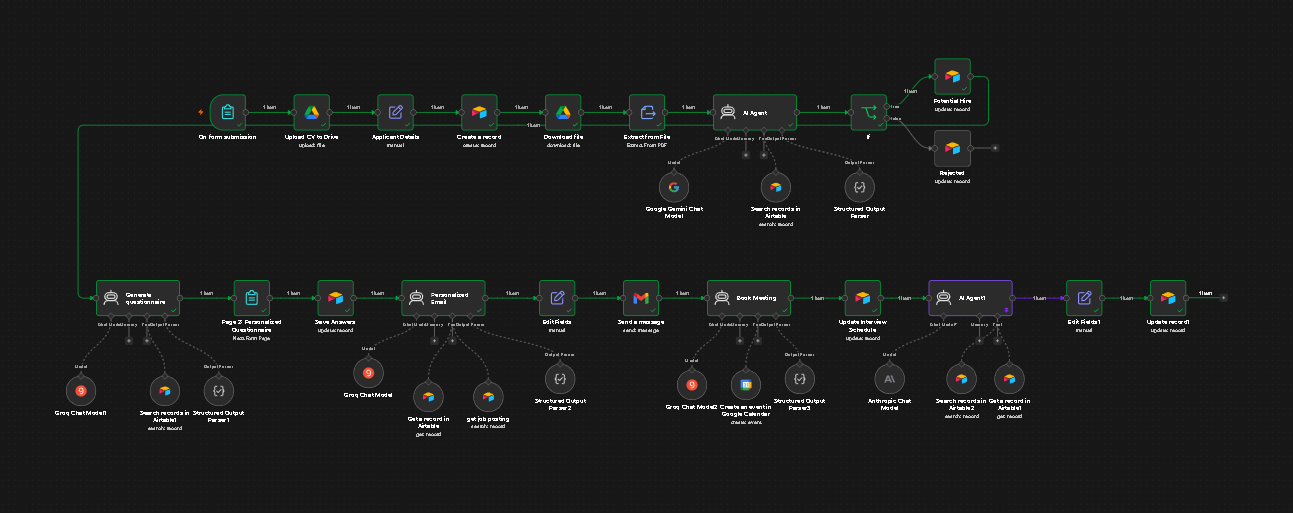Screen dimensions: 1293x513
Task: Select the Edit Fields1 node
Action: [x=1084, y=298]
